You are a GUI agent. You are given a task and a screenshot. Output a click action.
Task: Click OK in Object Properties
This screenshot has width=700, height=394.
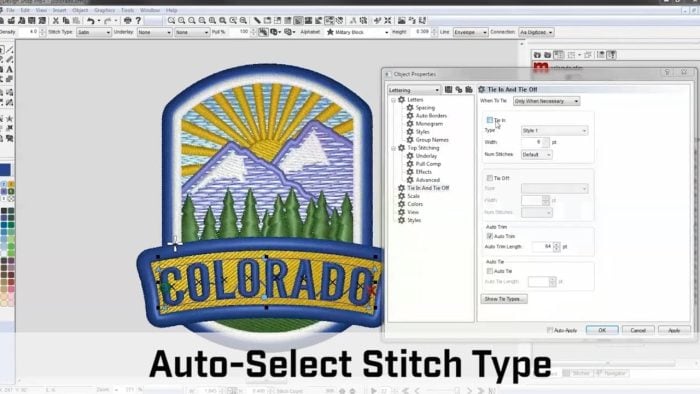click(x=602, y=330)
